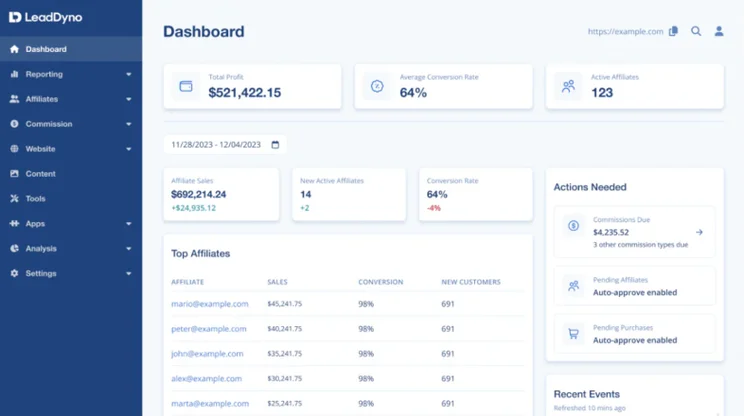The image size is (744, 416).
Task: Click the SALES column header
Action: (x=278, y=282)
